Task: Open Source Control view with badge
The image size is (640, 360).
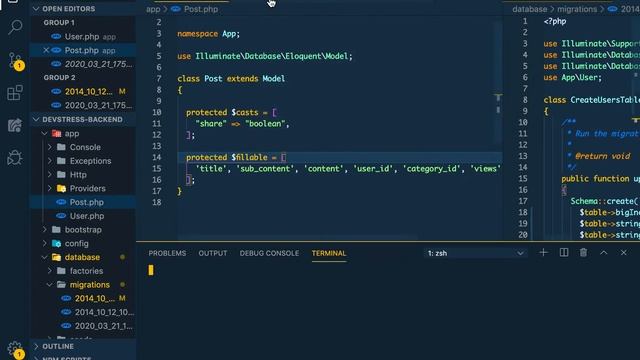Action: [x=16, y=61]
